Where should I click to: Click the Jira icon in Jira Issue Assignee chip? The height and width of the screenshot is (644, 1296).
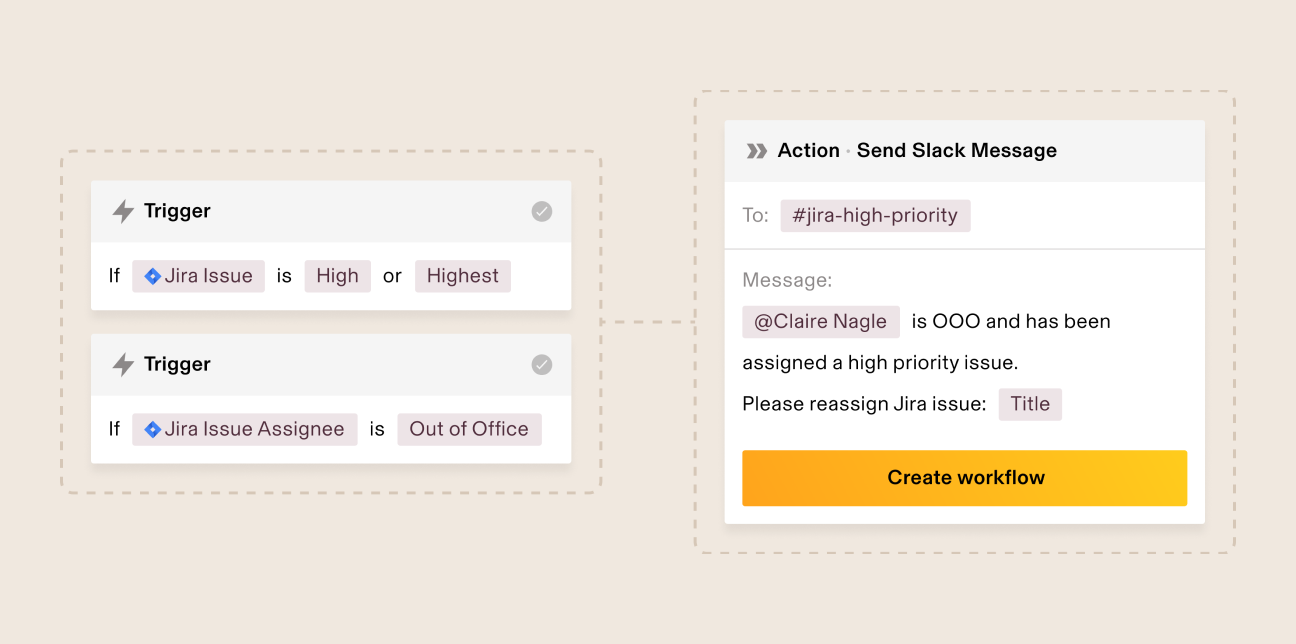tap(153, 430)
